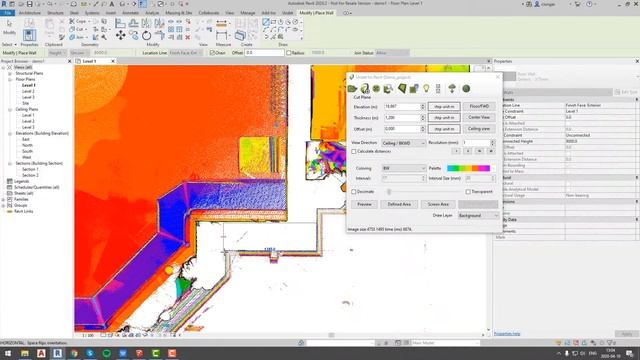Viewport: 640px width, 360px height.
Task: Enable the Decimate checkbox
Action: [354, 191]
